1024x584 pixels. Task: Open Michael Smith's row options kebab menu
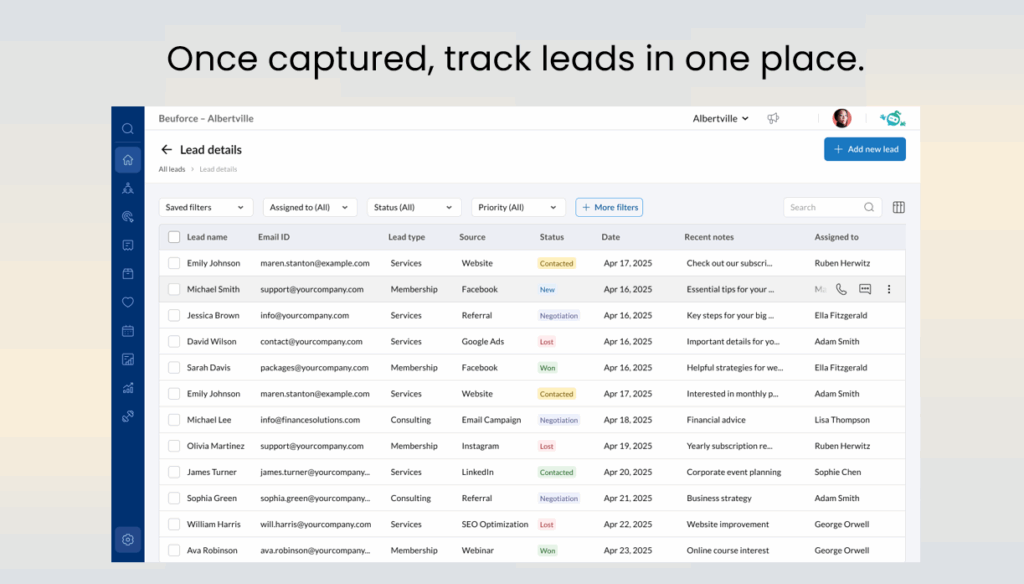pos(889,289)
